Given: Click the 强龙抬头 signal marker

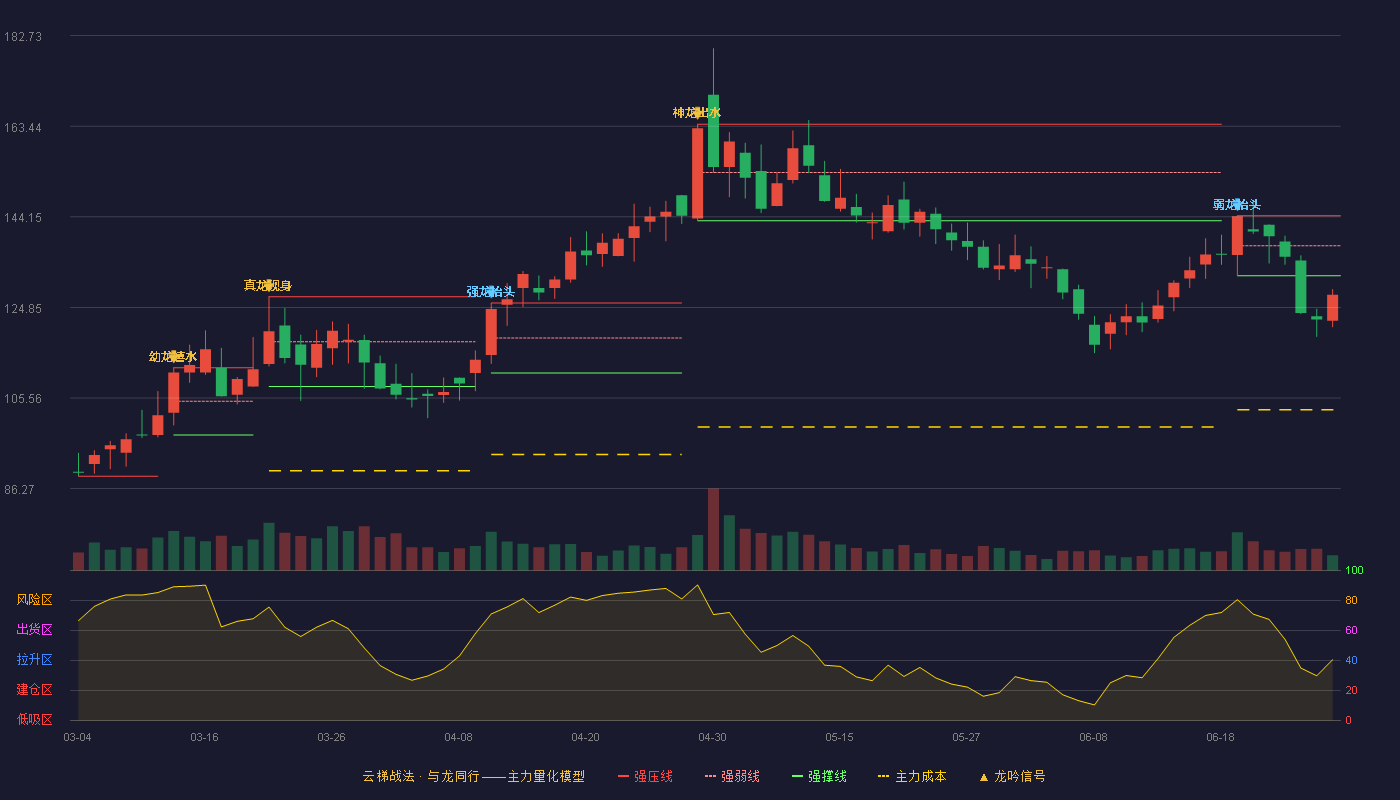Looking at the screenshot, I should (491, 292).
